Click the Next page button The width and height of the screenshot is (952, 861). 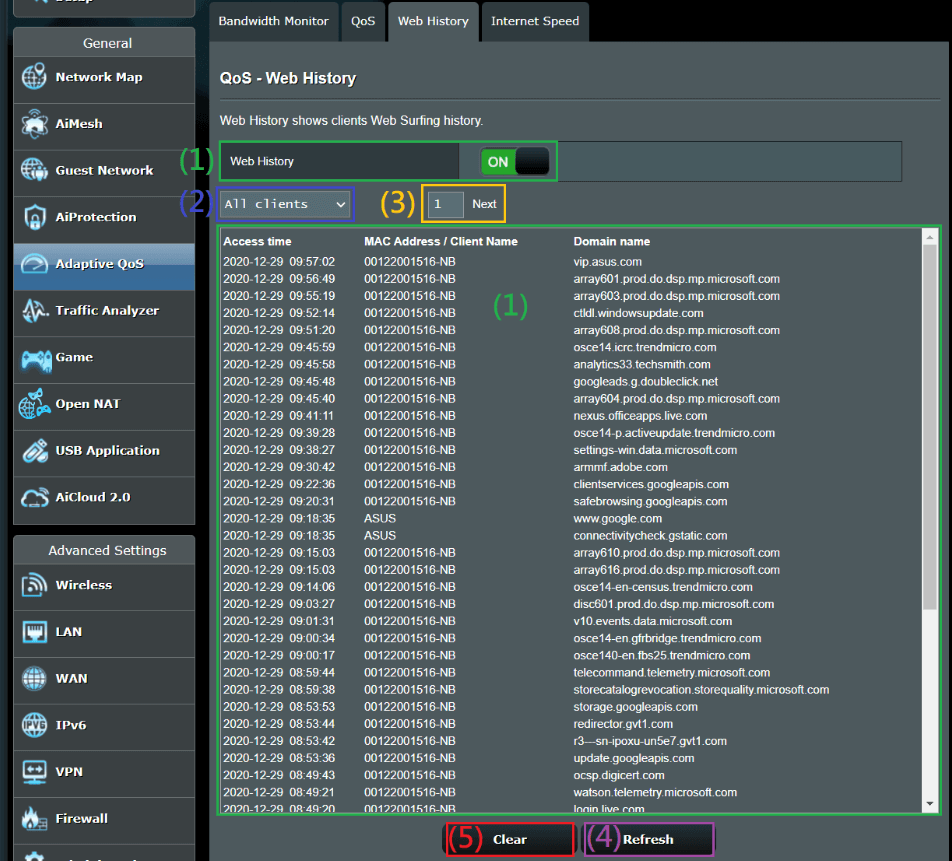point(484,204)
